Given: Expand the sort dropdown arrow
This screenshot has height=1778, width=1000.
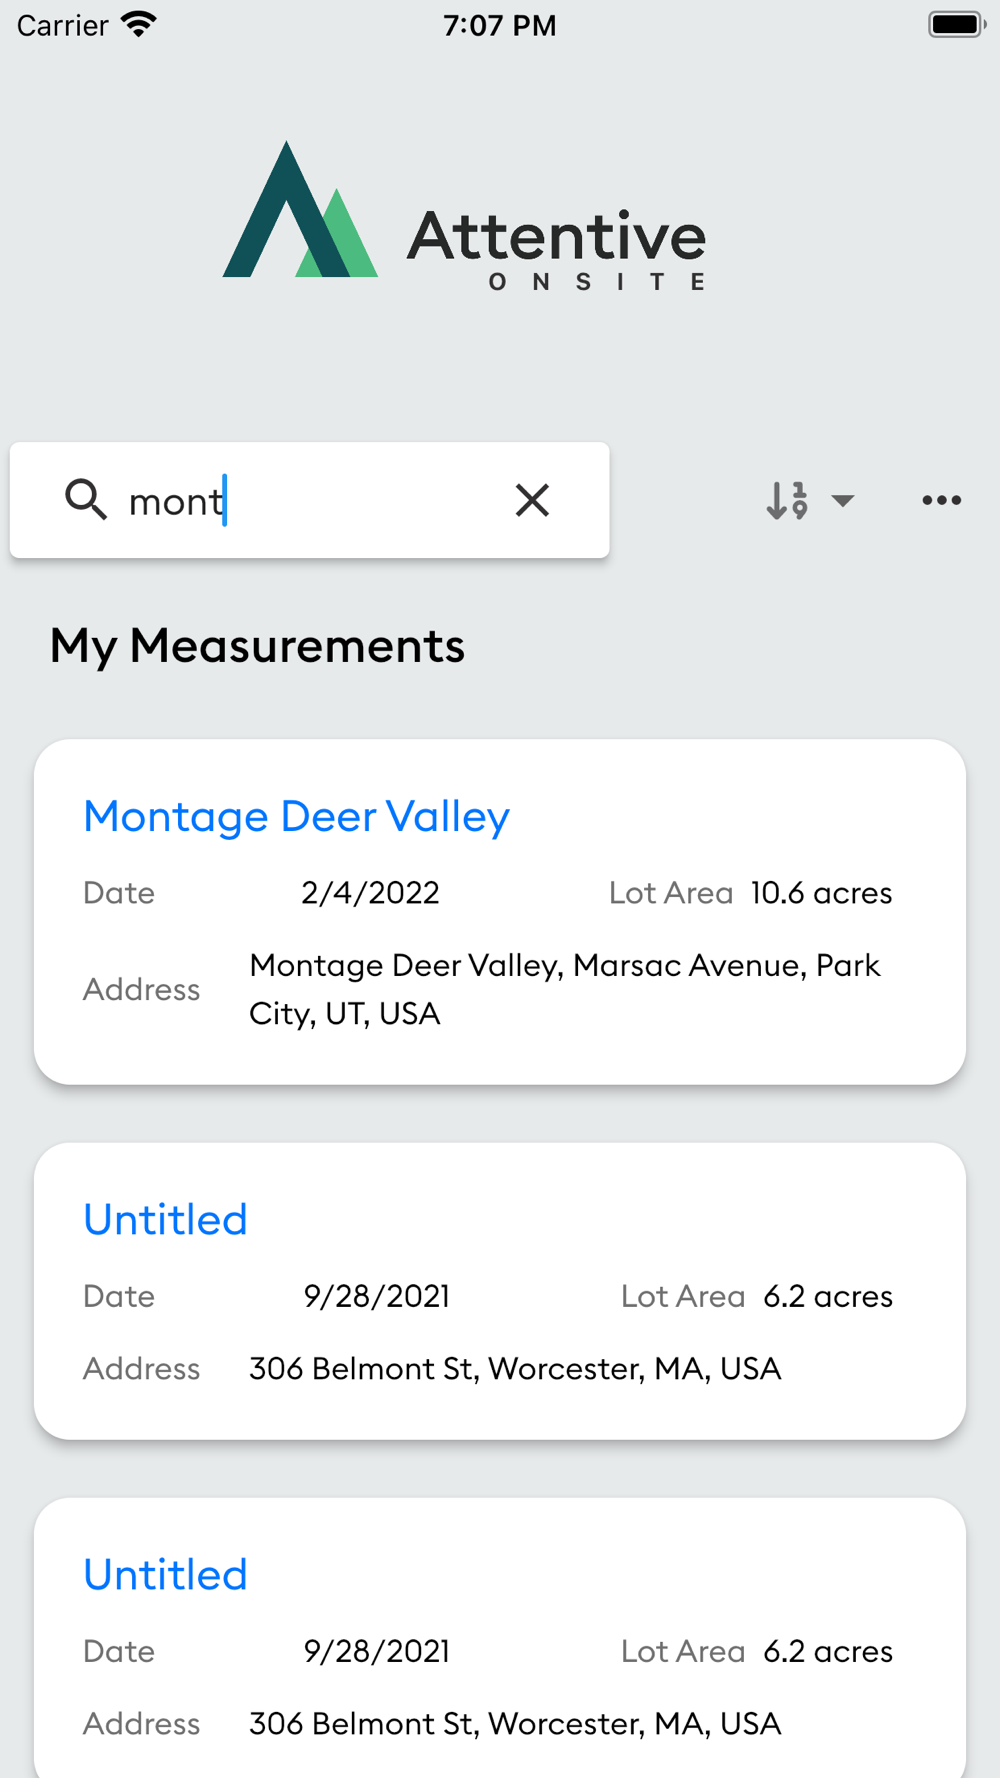Looking at the screenshot, I should coord(843,500).
